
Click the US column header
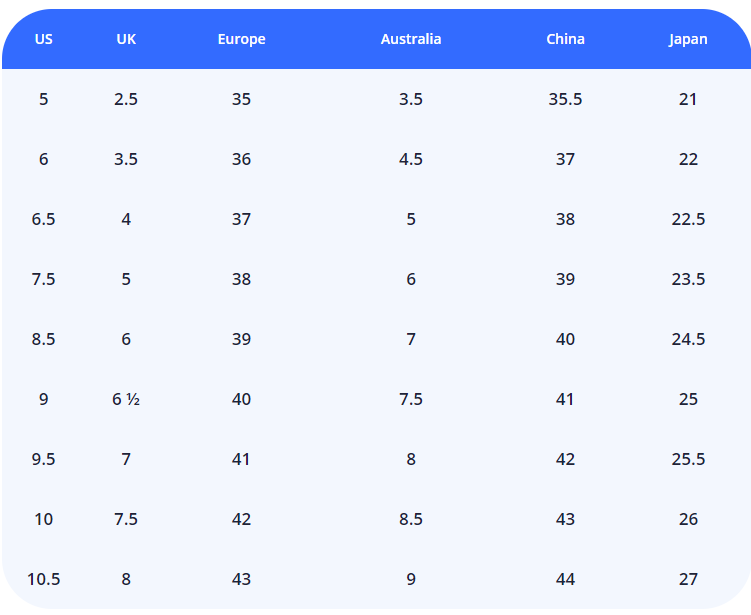(43, 39)
